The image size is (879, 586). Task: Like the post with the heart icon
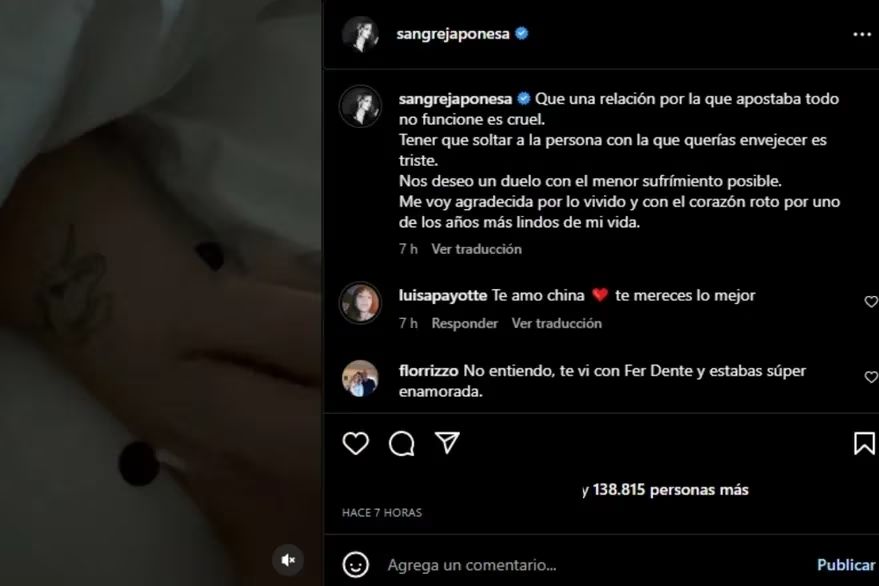tap(355, 444)
